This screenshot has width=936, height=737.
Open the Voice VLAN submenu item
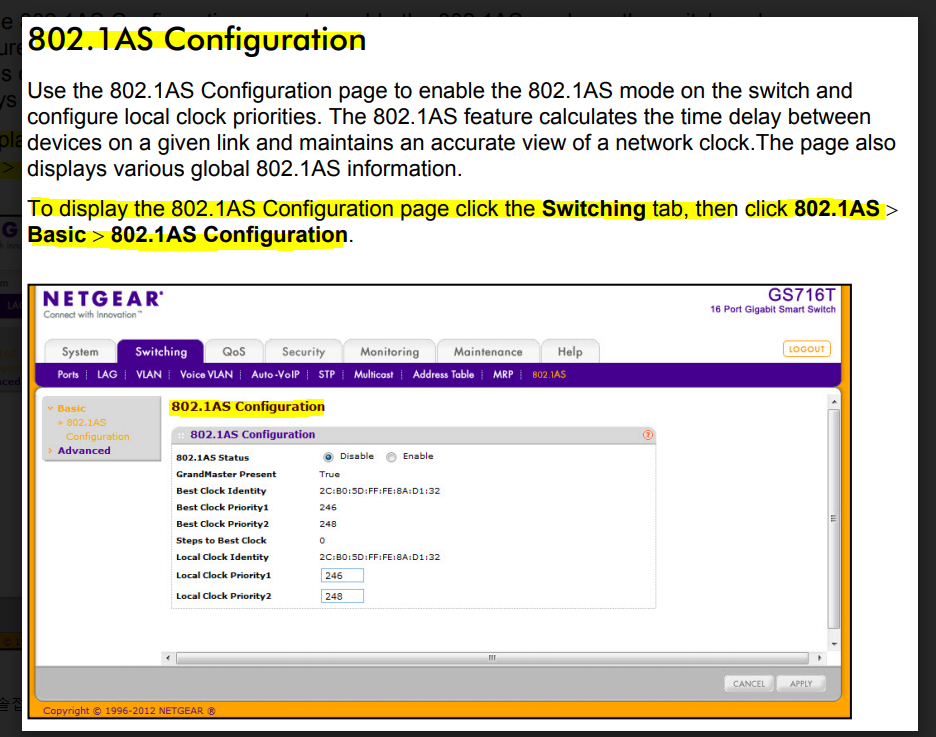206,374
